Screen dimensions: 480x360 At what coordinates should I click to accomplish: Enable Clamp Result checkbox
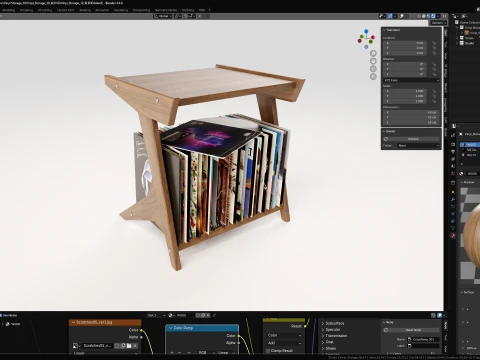(x=268, y=351)
